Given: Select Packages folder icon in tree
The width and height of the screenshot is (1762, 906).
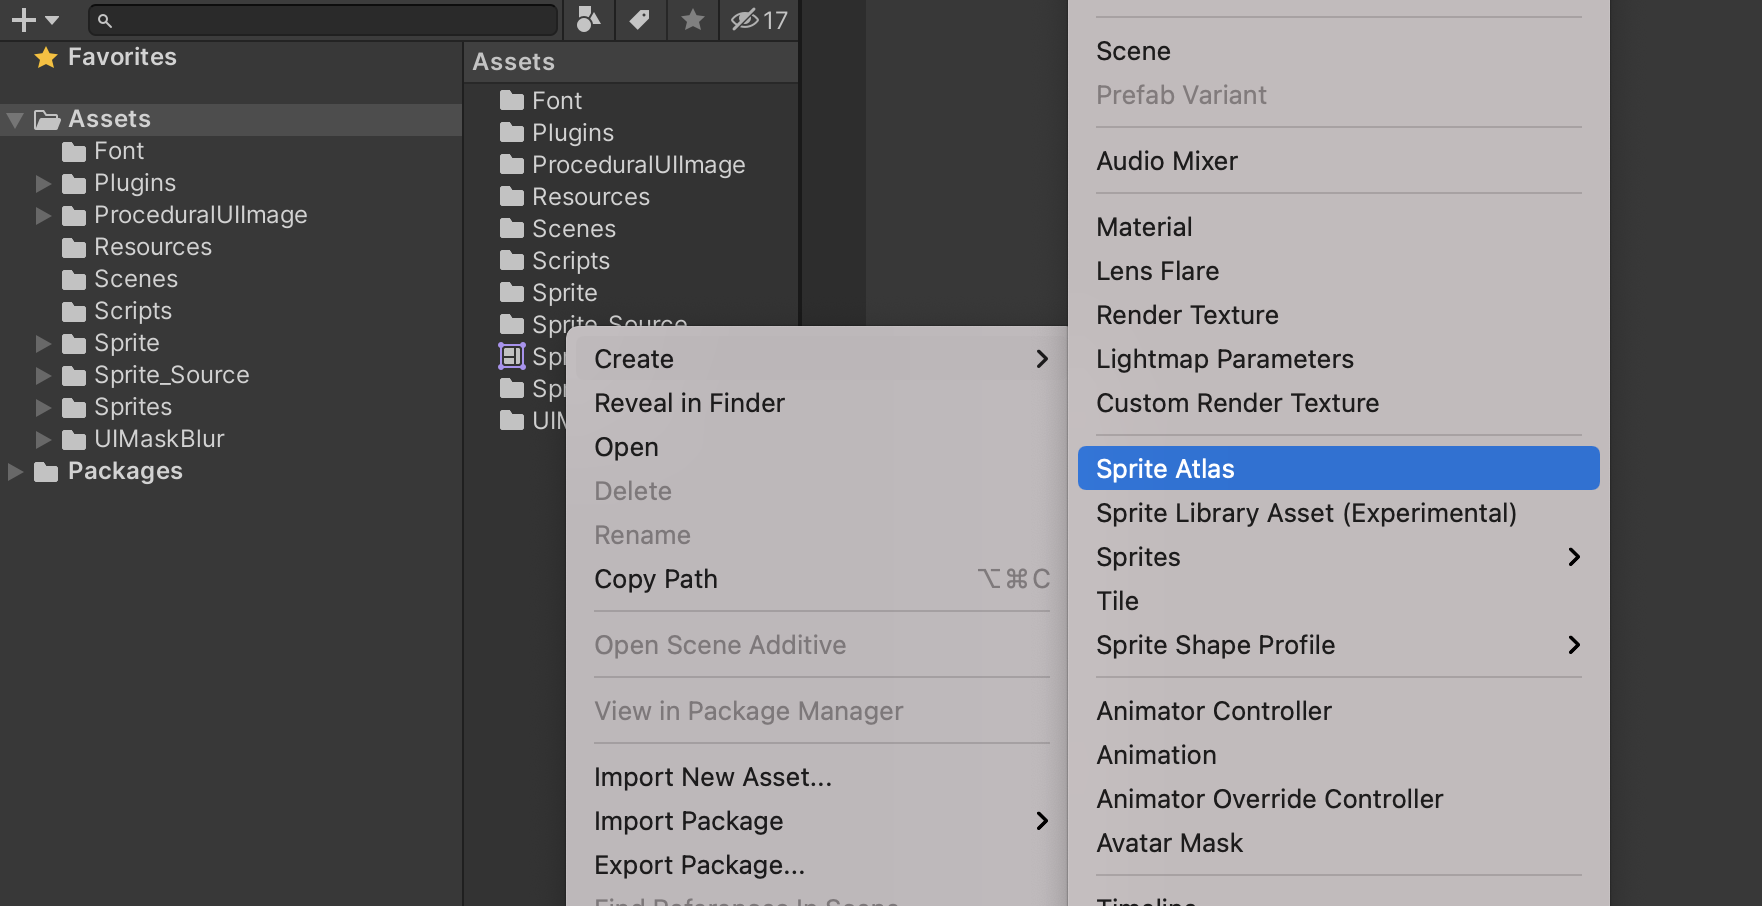Looking at the screenshot, I should 46,472.
